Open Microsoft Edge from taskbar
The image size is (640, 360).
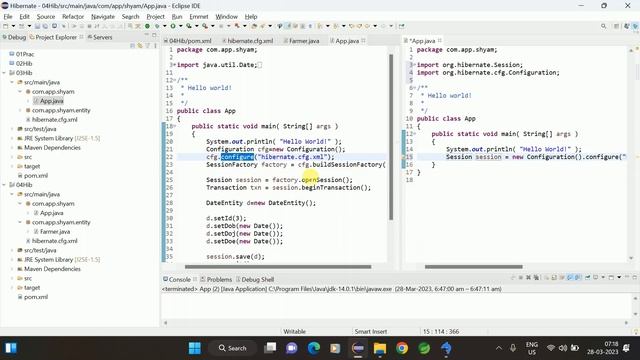[x=313, y=348]
